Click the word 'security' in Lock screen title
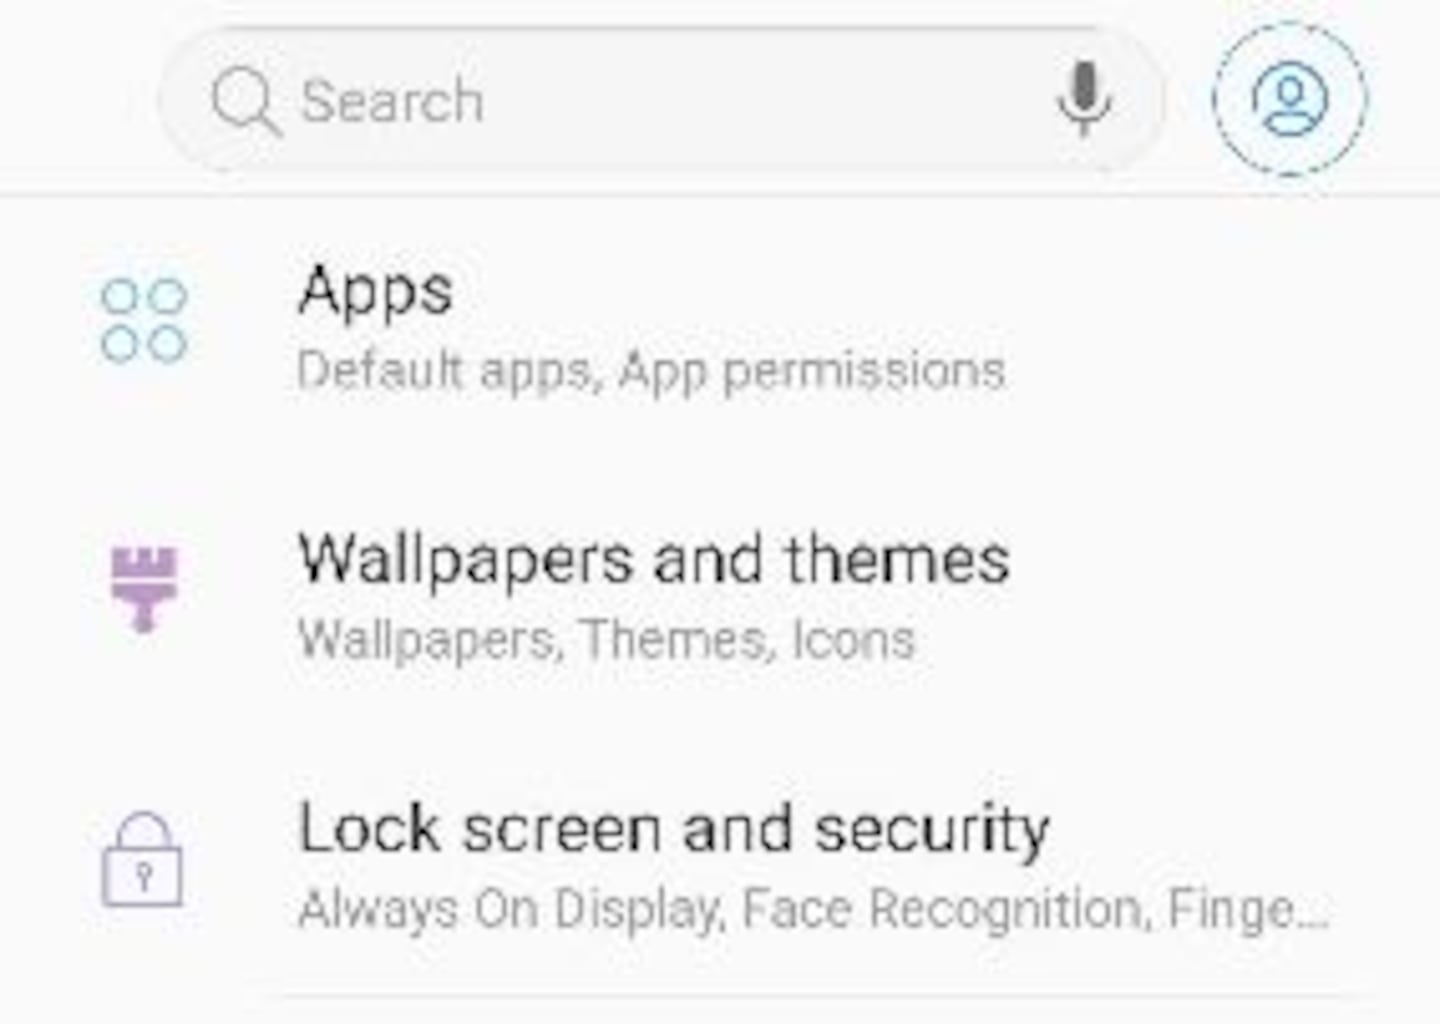 931,831
